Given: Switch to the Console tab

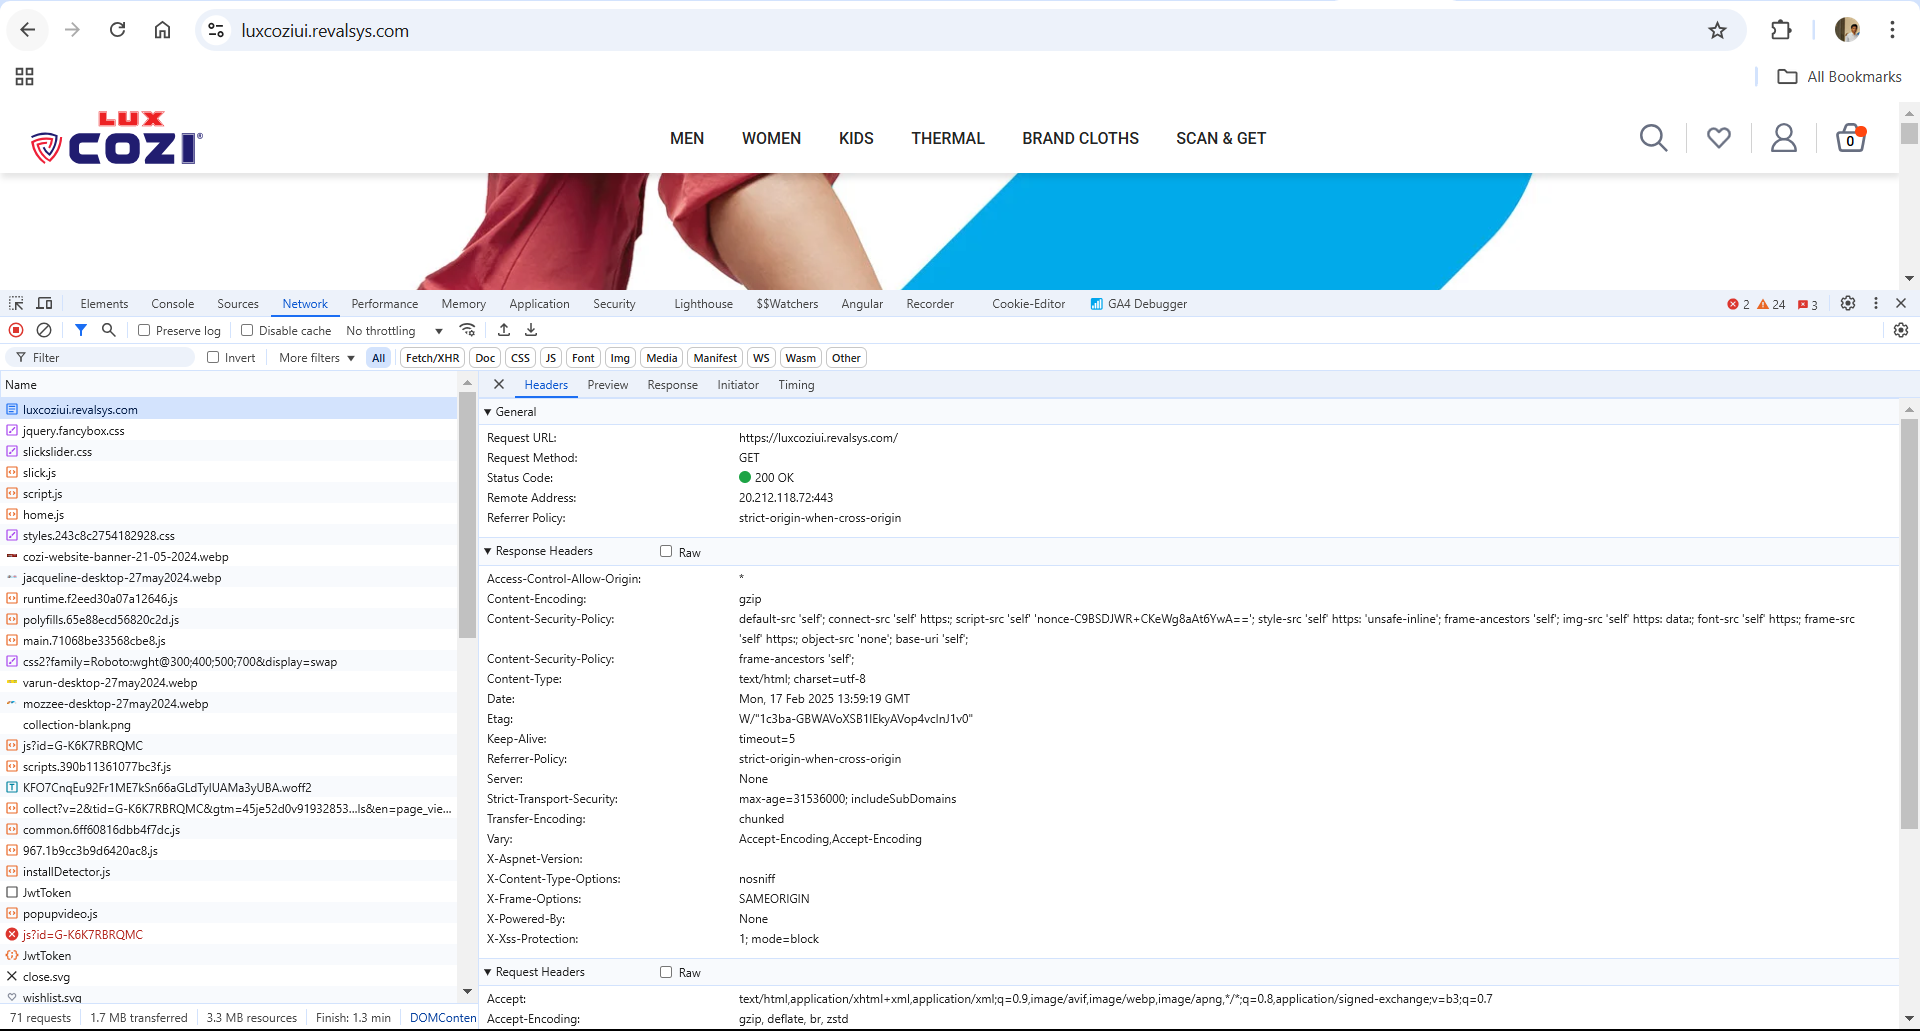Looking at the screenshot, I should (x=172, y=304).
